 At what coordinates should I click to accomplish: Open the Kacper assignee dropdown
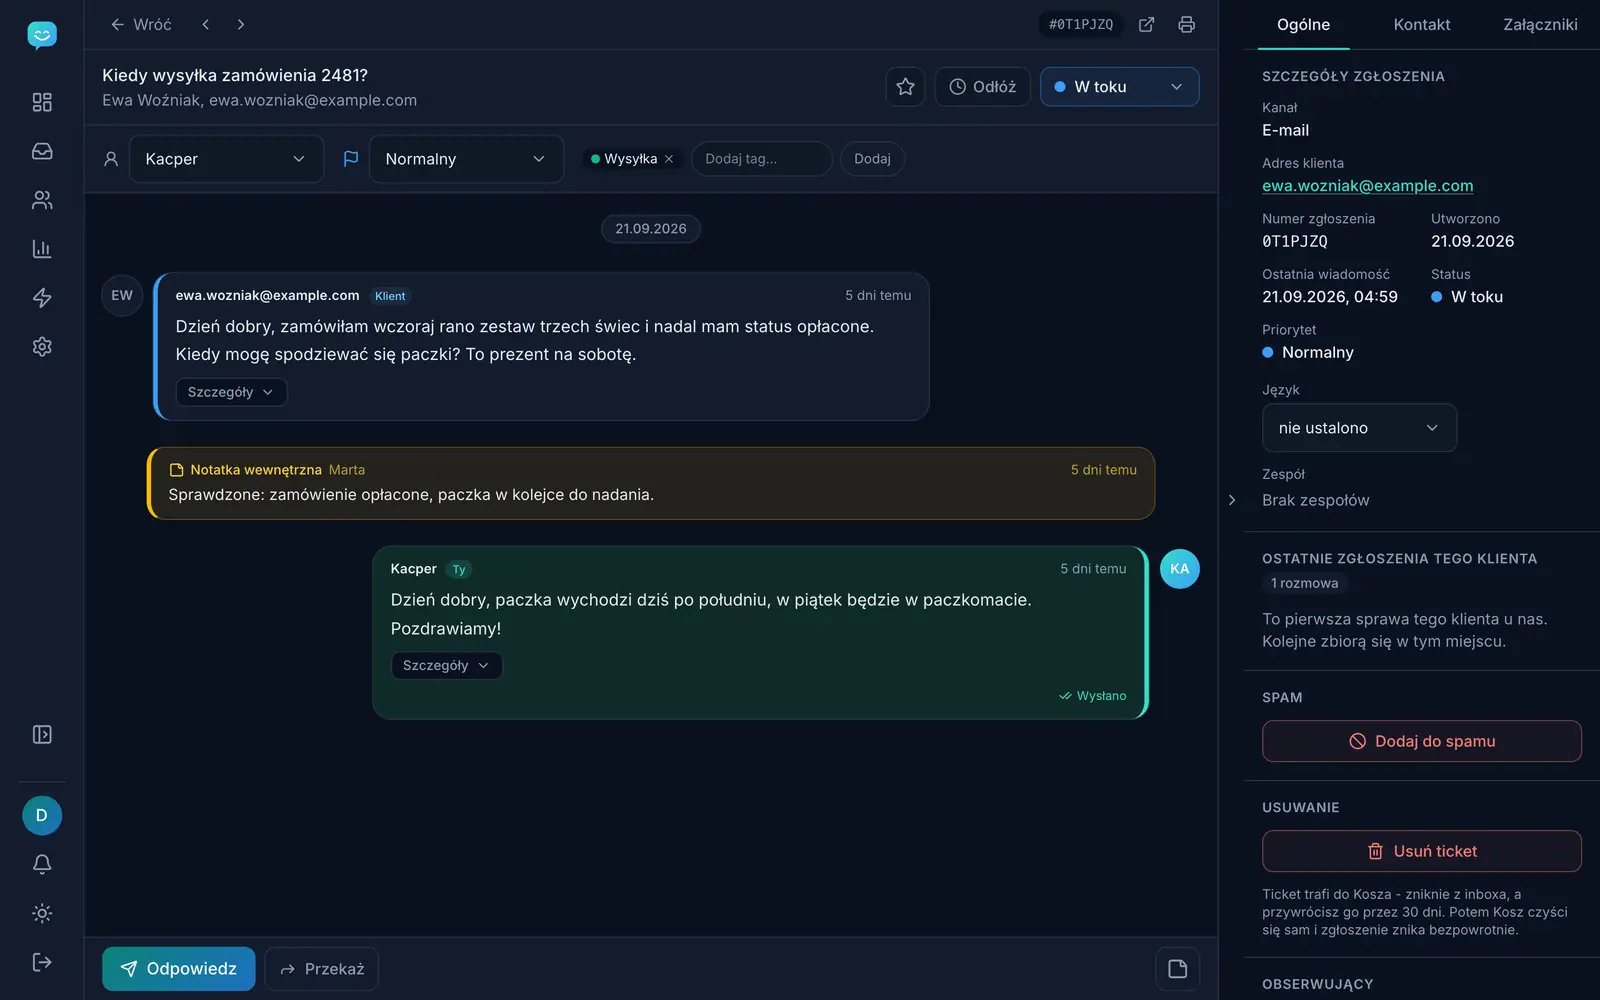point(226,159)
